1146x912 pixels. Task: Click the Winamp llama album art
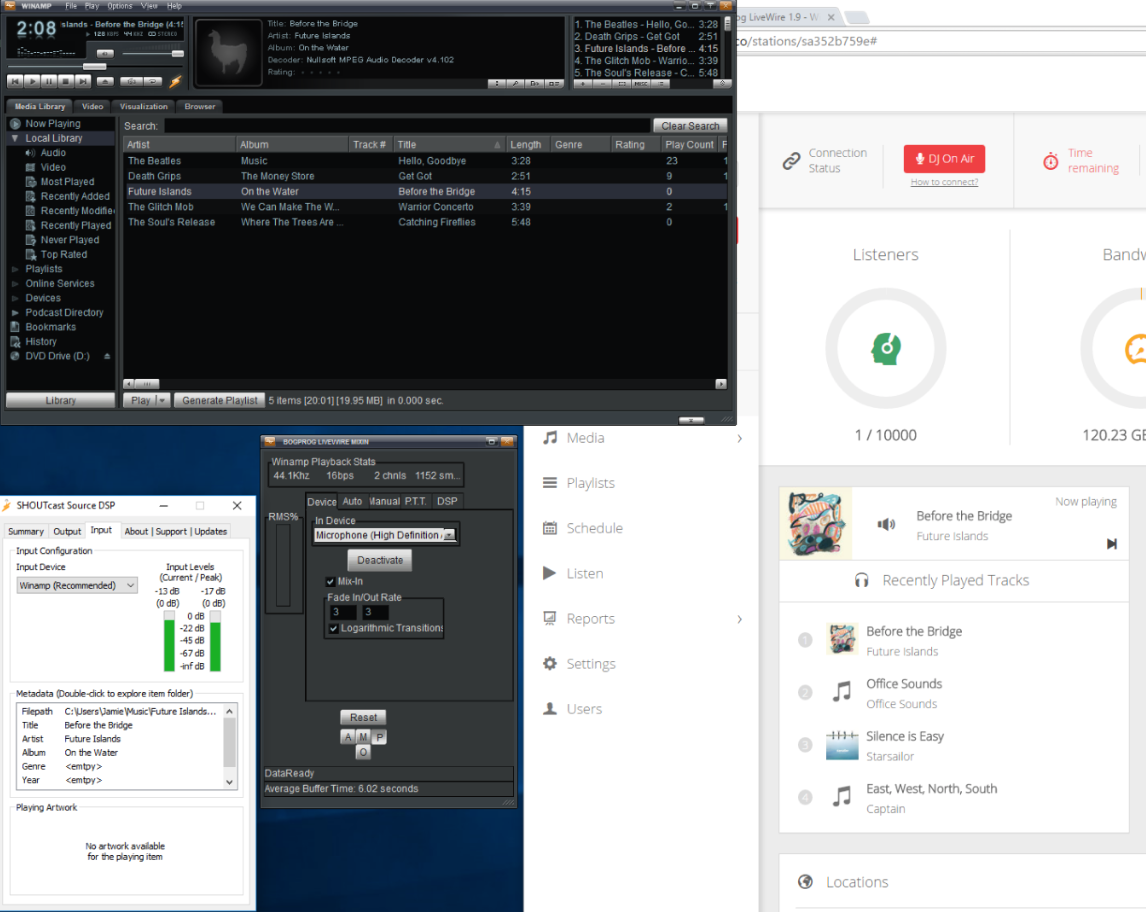[229, 53]
